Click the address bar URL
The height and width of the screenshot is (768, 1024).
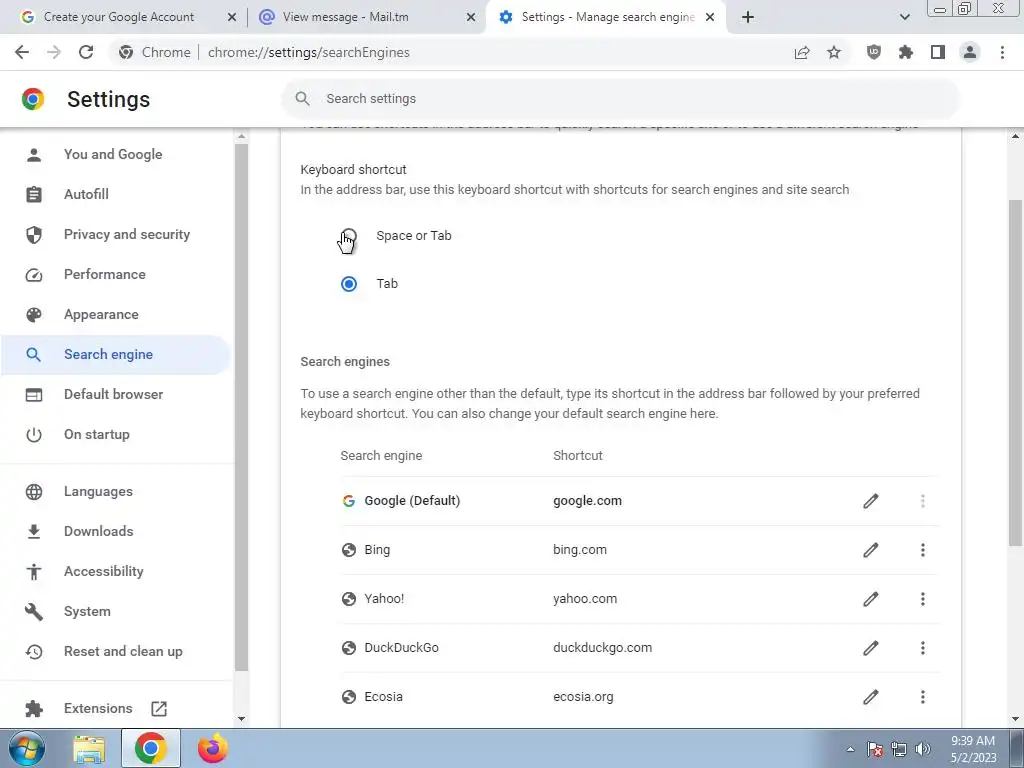[308, 52]
